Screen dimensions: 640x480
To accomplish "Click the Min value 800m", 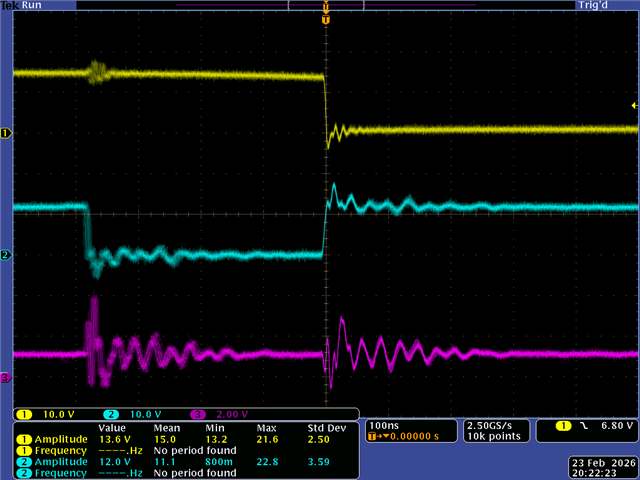I will [x=219, y=462].
